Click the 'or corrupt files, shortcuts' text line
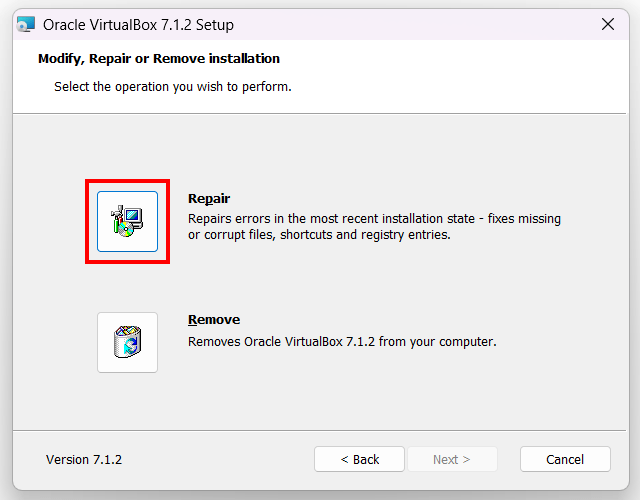This screenshot has height=500, width=640. click(320, 235)
